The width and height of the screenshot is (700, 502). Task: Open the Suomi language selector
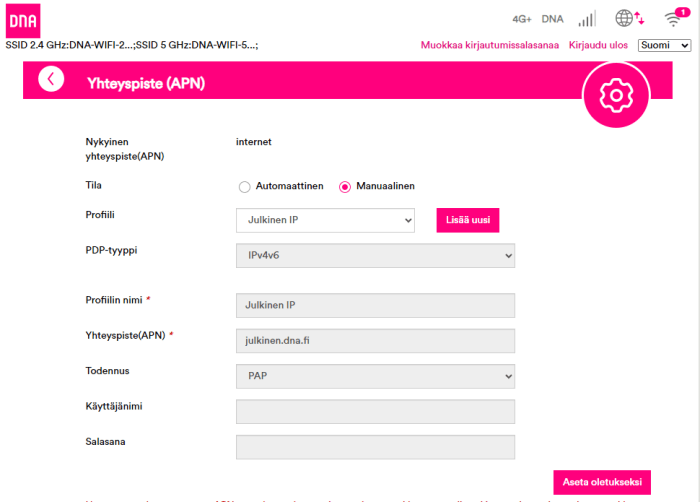tap(664, 45)
